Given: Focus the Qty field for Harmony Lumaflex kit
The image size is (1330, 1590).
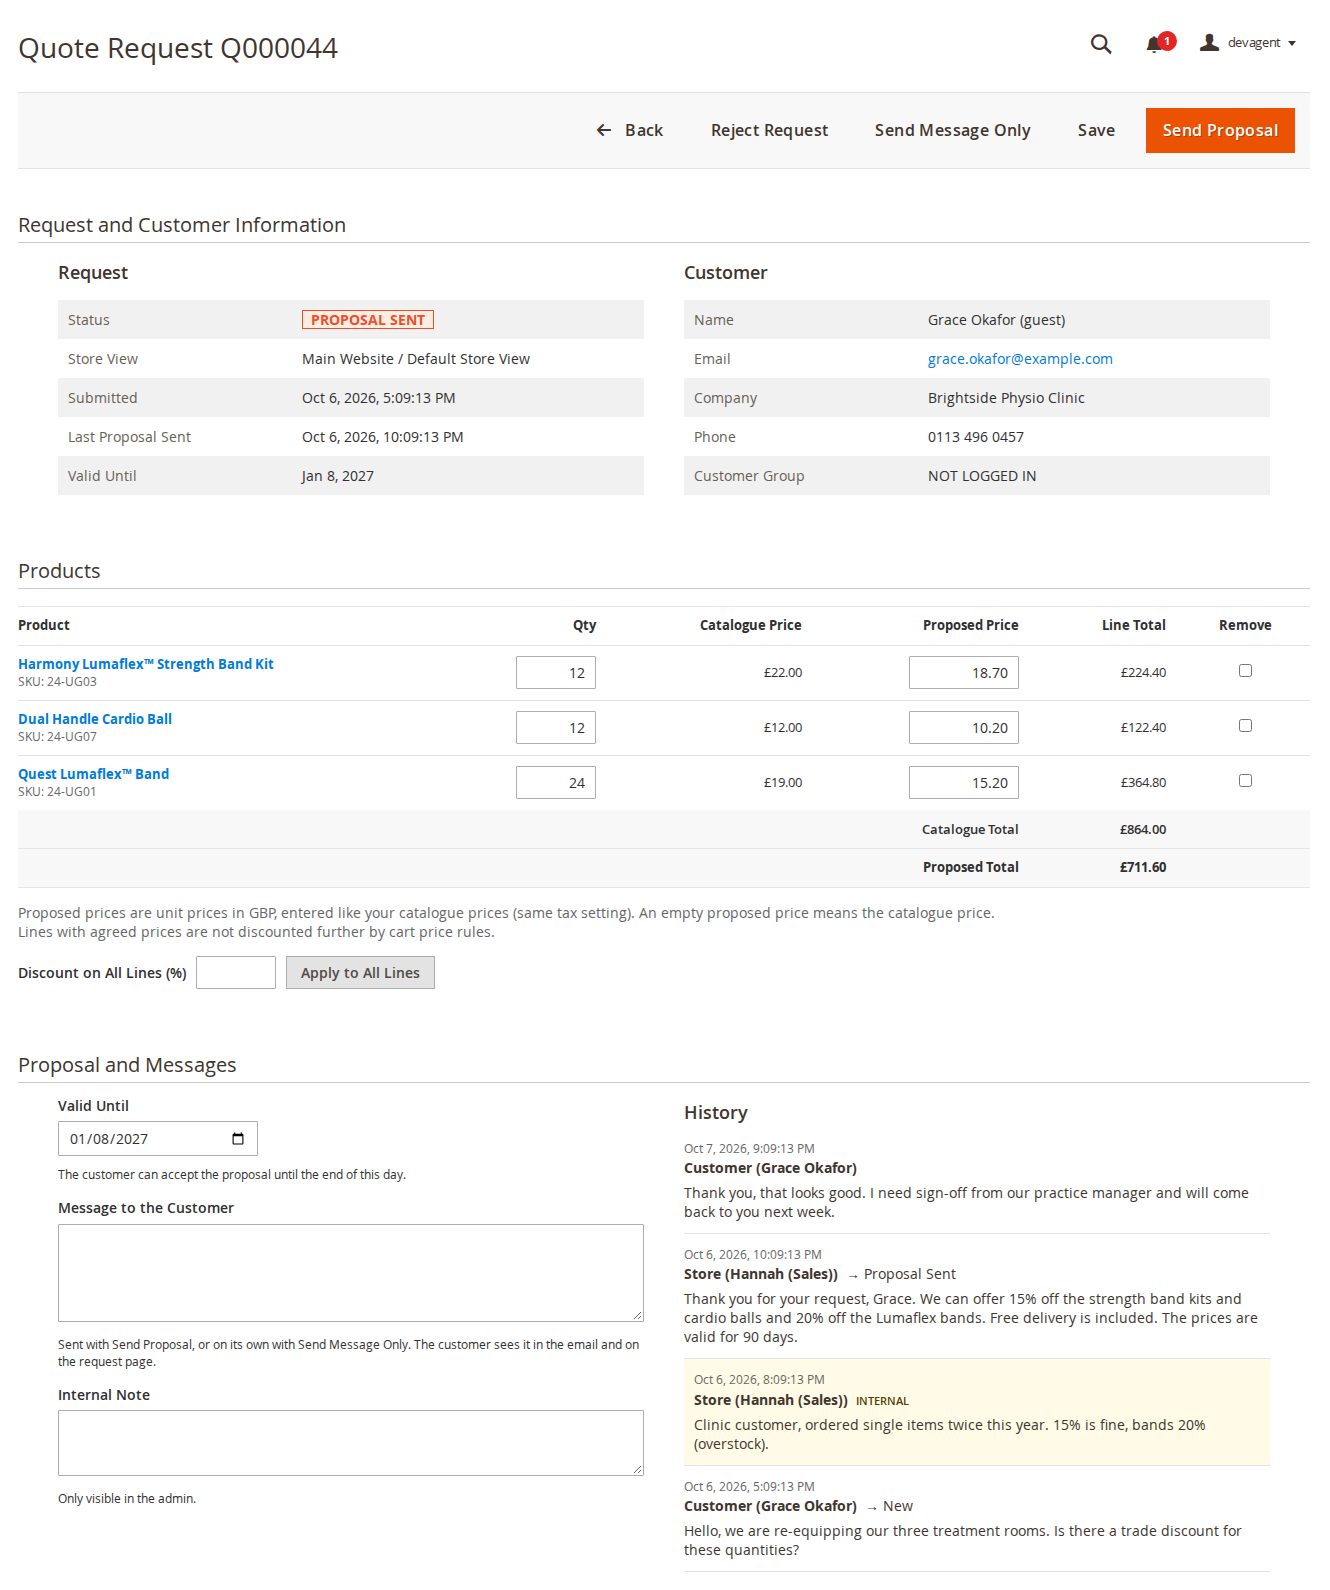Looking at the screenshot, I should tap(556, 673).
